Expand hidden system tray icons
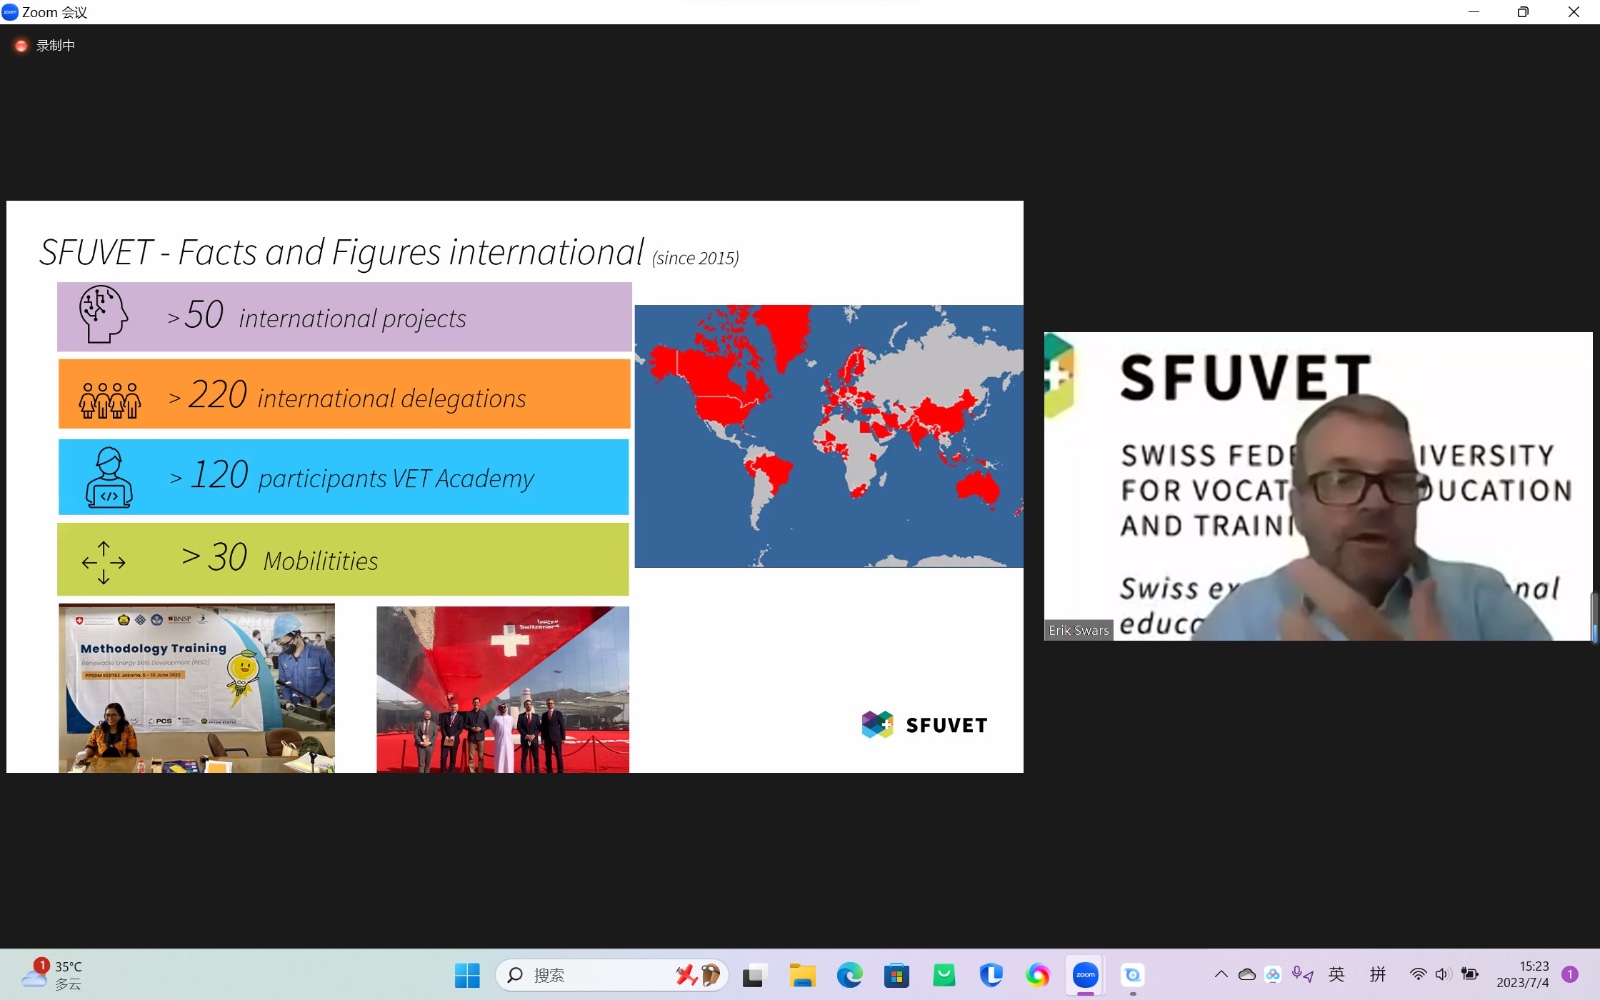This screenshot has width=1600, height=1000. point(1221,974)
